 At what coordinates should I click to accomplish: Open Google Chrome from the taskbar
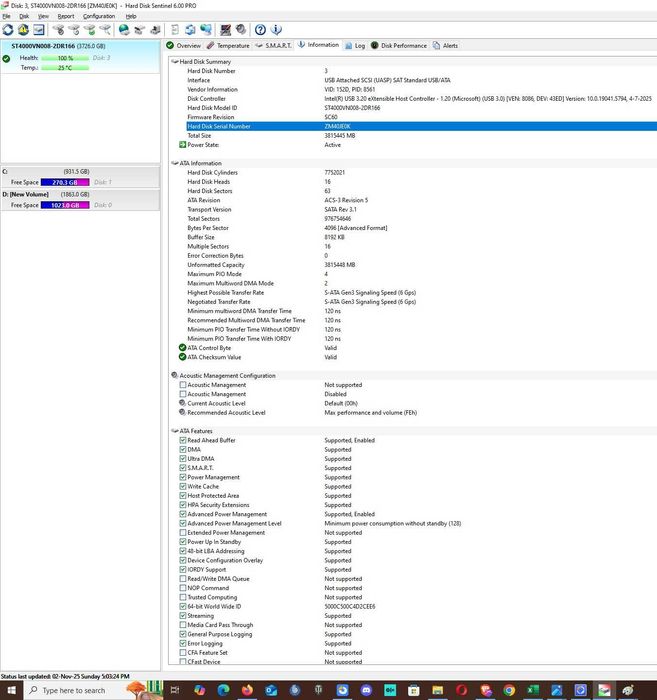tap(509, 690)
